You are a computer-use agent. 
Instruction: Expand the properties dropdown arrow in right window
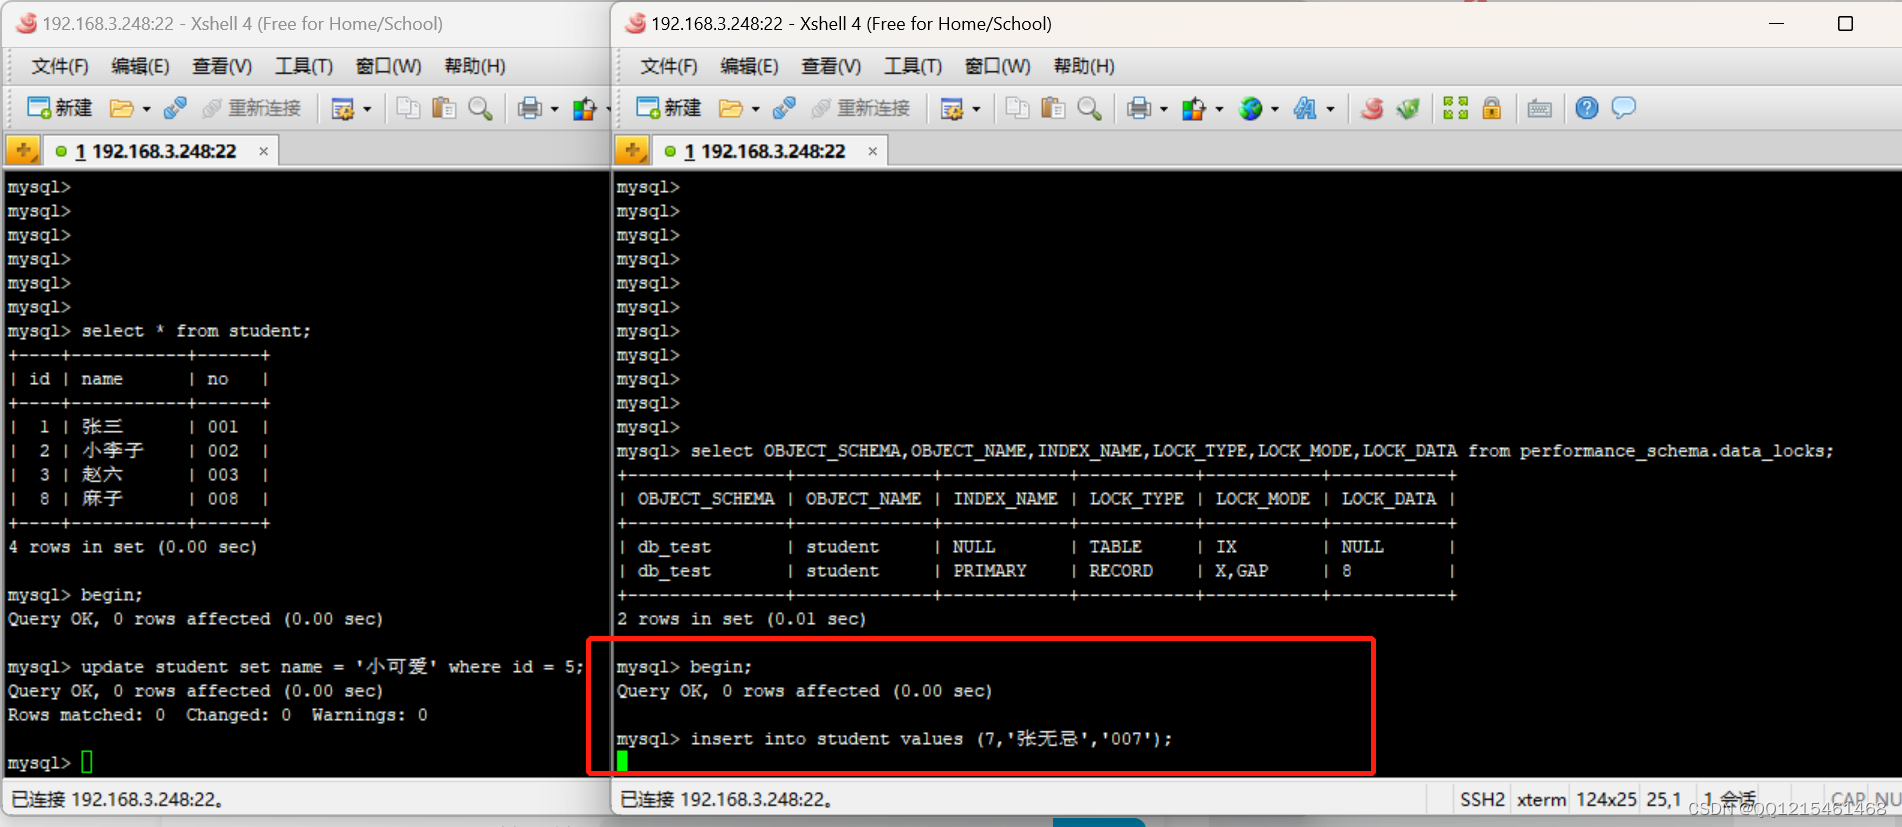976,109
